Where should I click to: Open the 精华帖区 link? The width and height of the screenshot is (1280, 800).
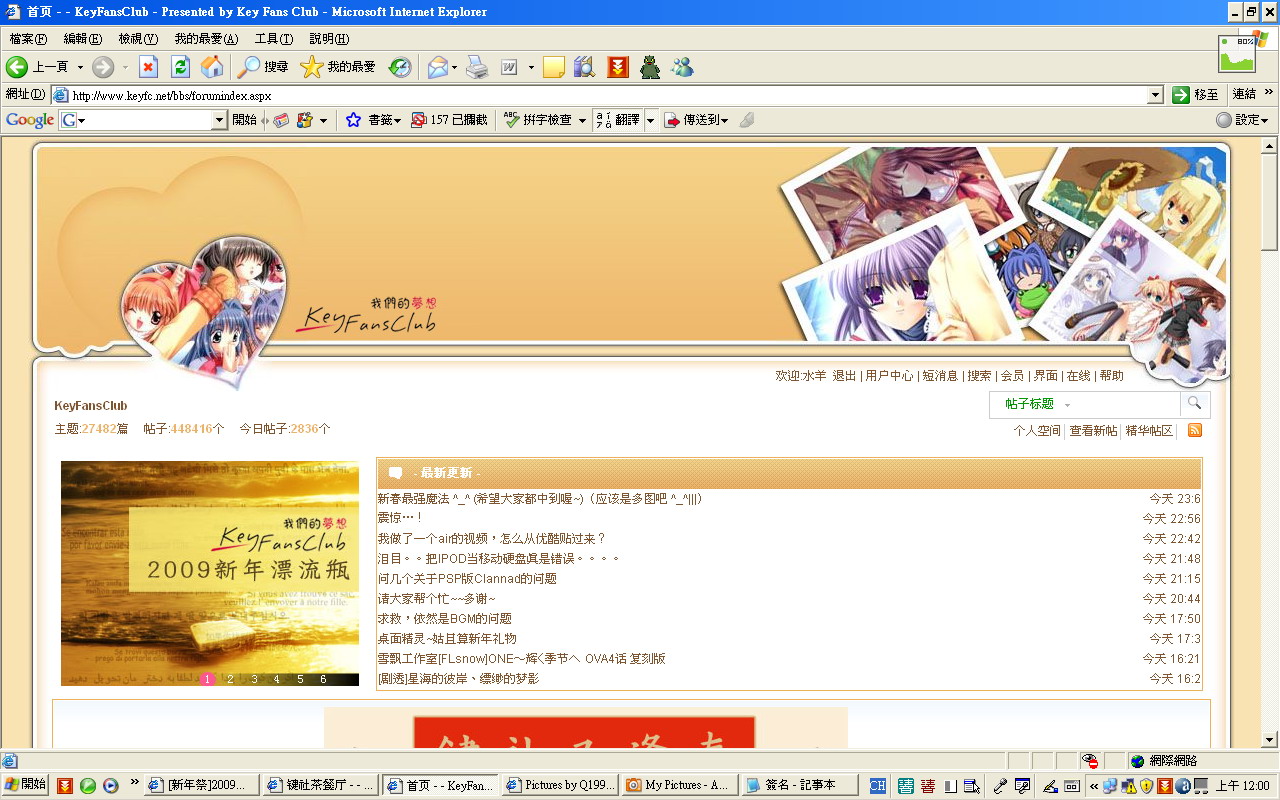(x=1149, y=431)
